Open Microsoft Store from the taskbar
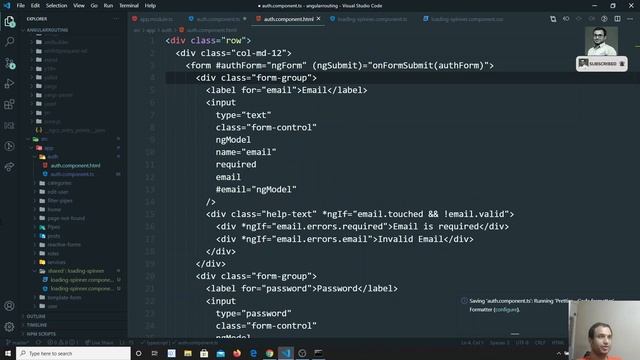This screenshot has height=360, width=640. coord(204,353)
